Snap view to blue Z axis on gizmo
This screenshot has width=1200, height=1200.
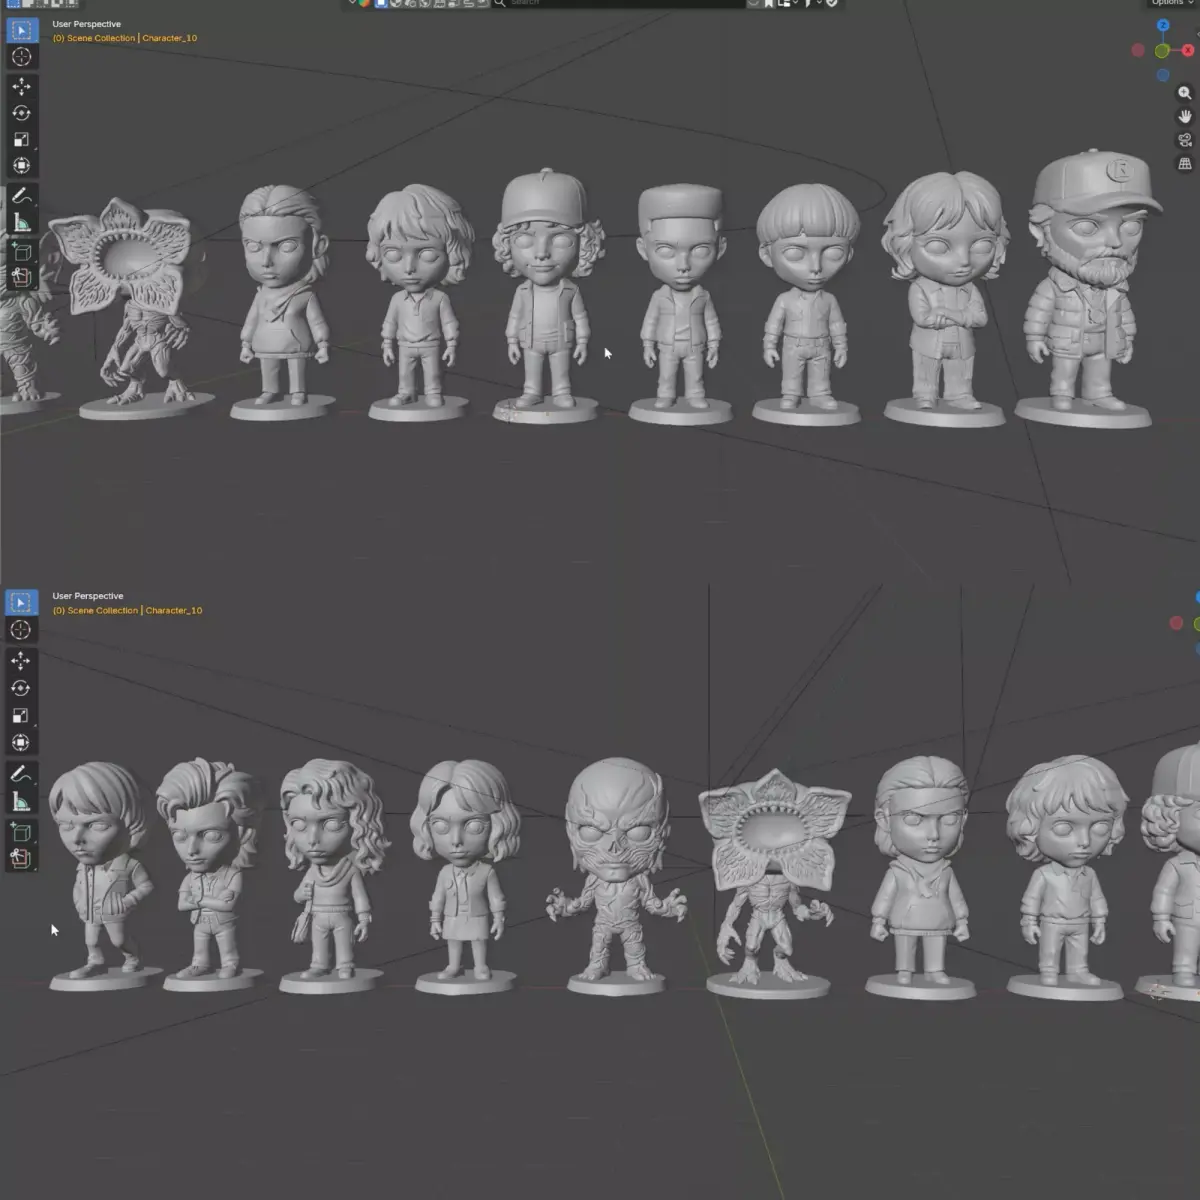click(x=1163, y=26)
